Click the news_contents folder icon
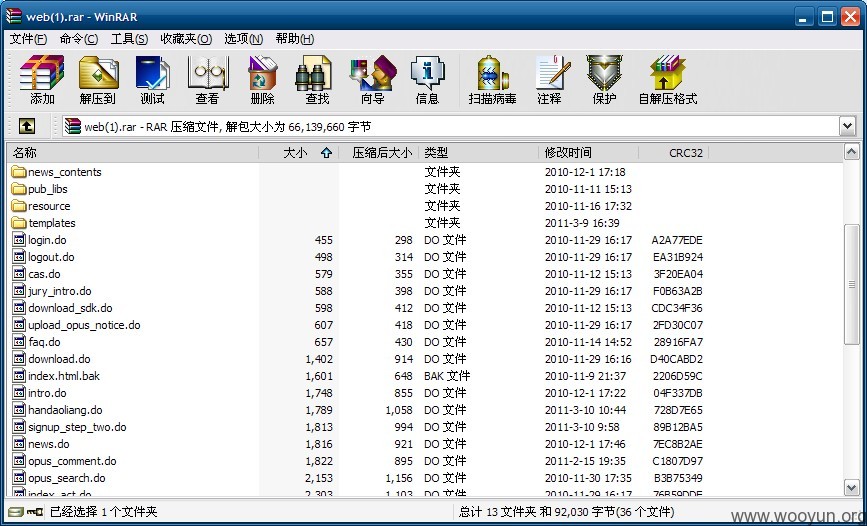Image resolution: width=867 pixels, height=526 pixels. click(19, 172)
